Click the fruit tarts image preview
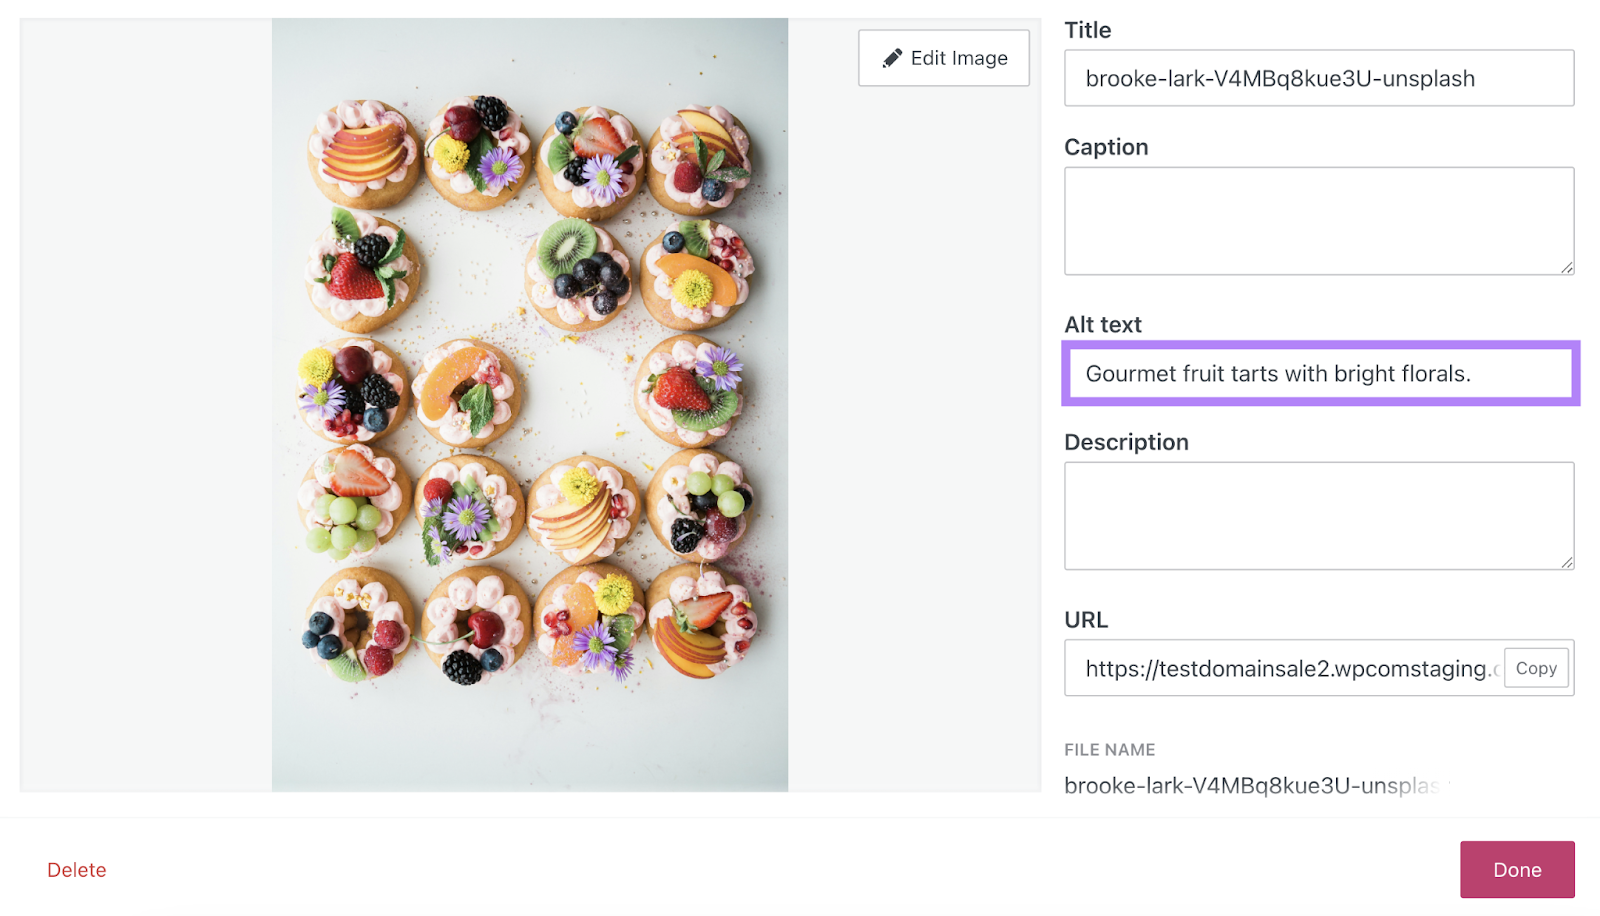Screen dimensions: 1600x916 [530, 400]
